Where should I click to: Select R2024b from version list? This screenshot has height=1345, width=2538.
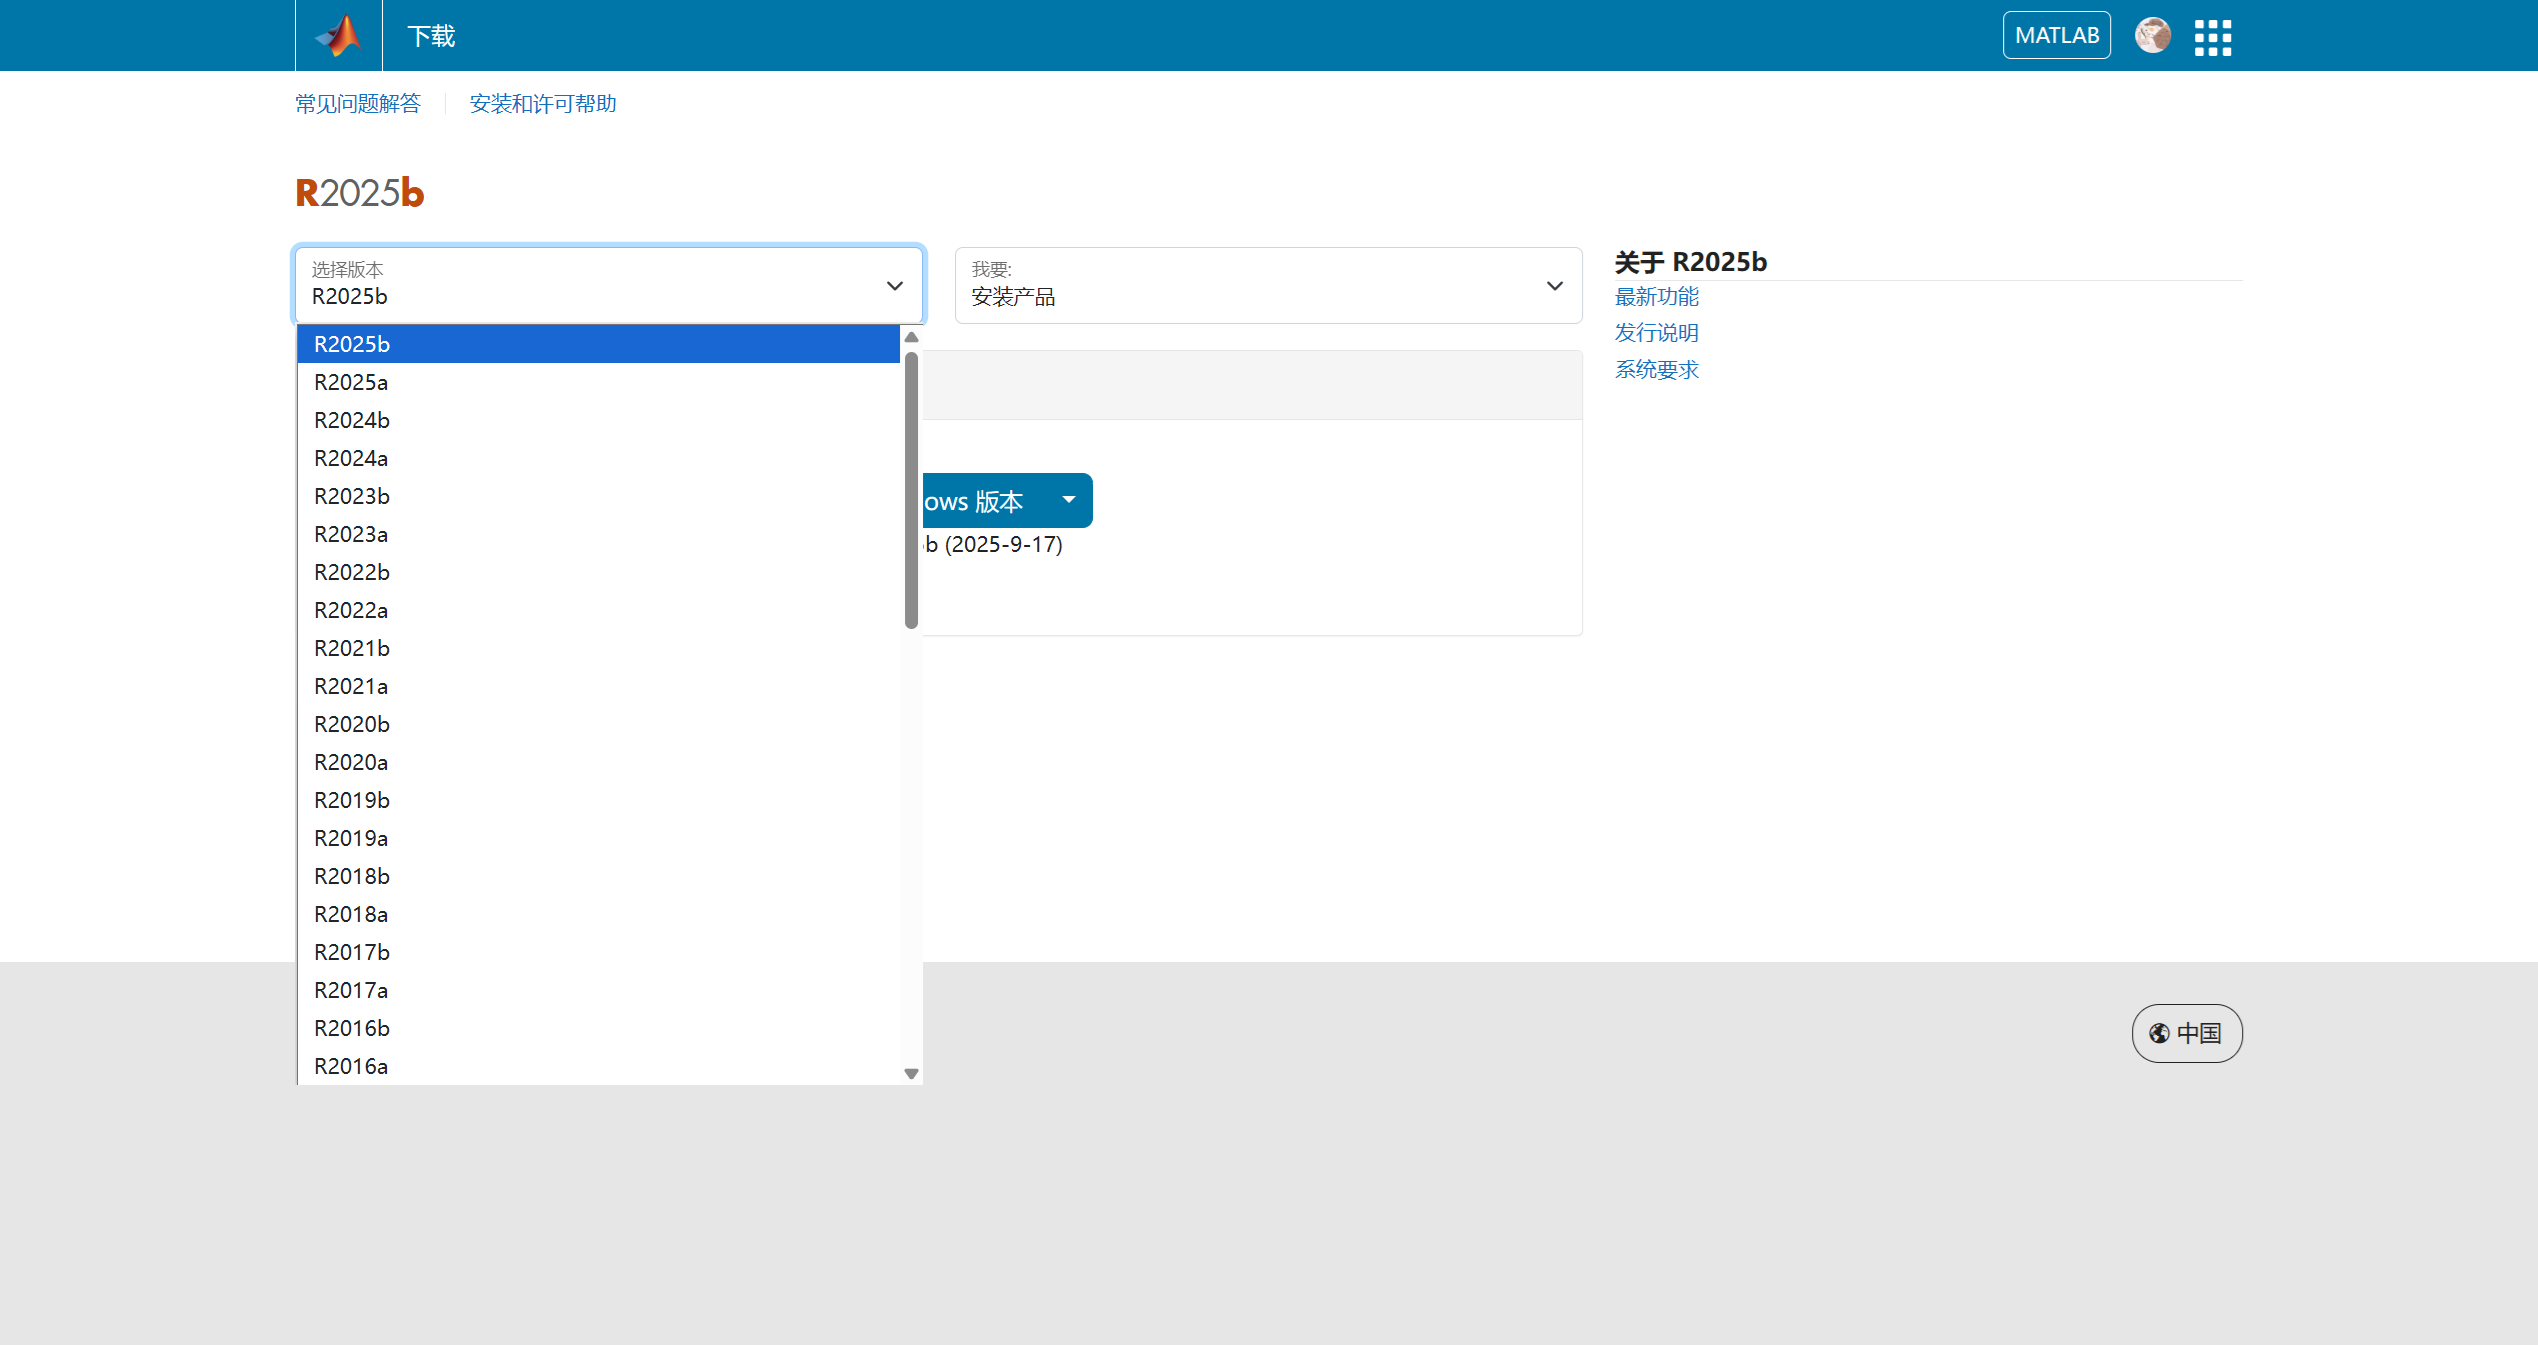click(352, 420)
